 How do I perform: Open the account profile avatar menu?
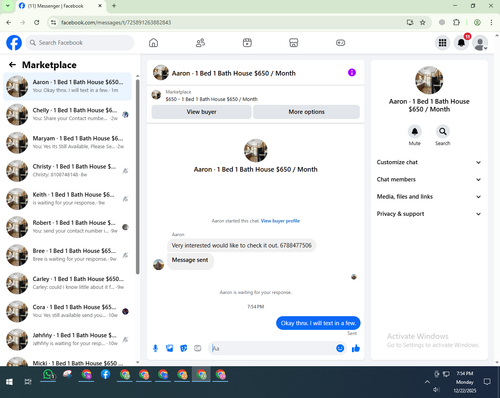pos(480,43)
